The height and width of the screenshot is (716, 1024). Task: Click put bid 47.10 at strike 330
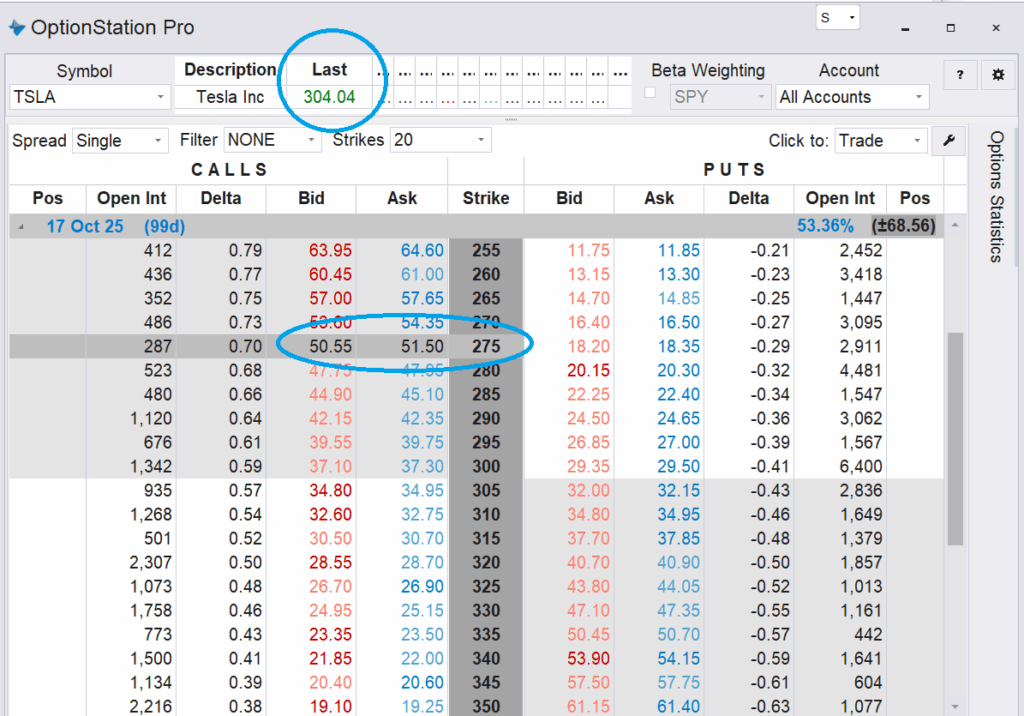(x=588, y=611)
